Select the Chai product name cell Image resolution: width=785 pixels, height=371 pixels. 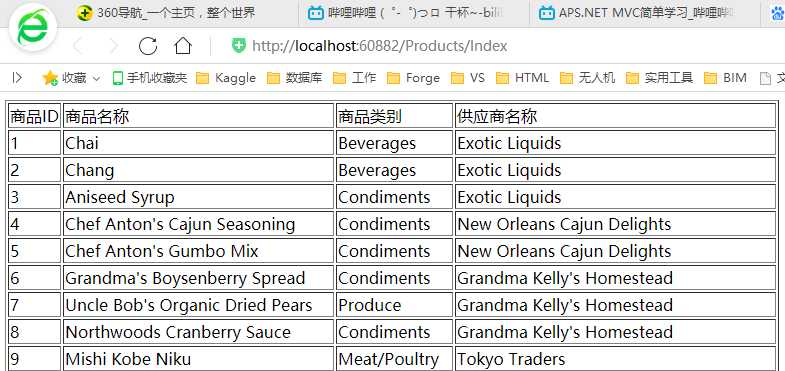[198, 143]
